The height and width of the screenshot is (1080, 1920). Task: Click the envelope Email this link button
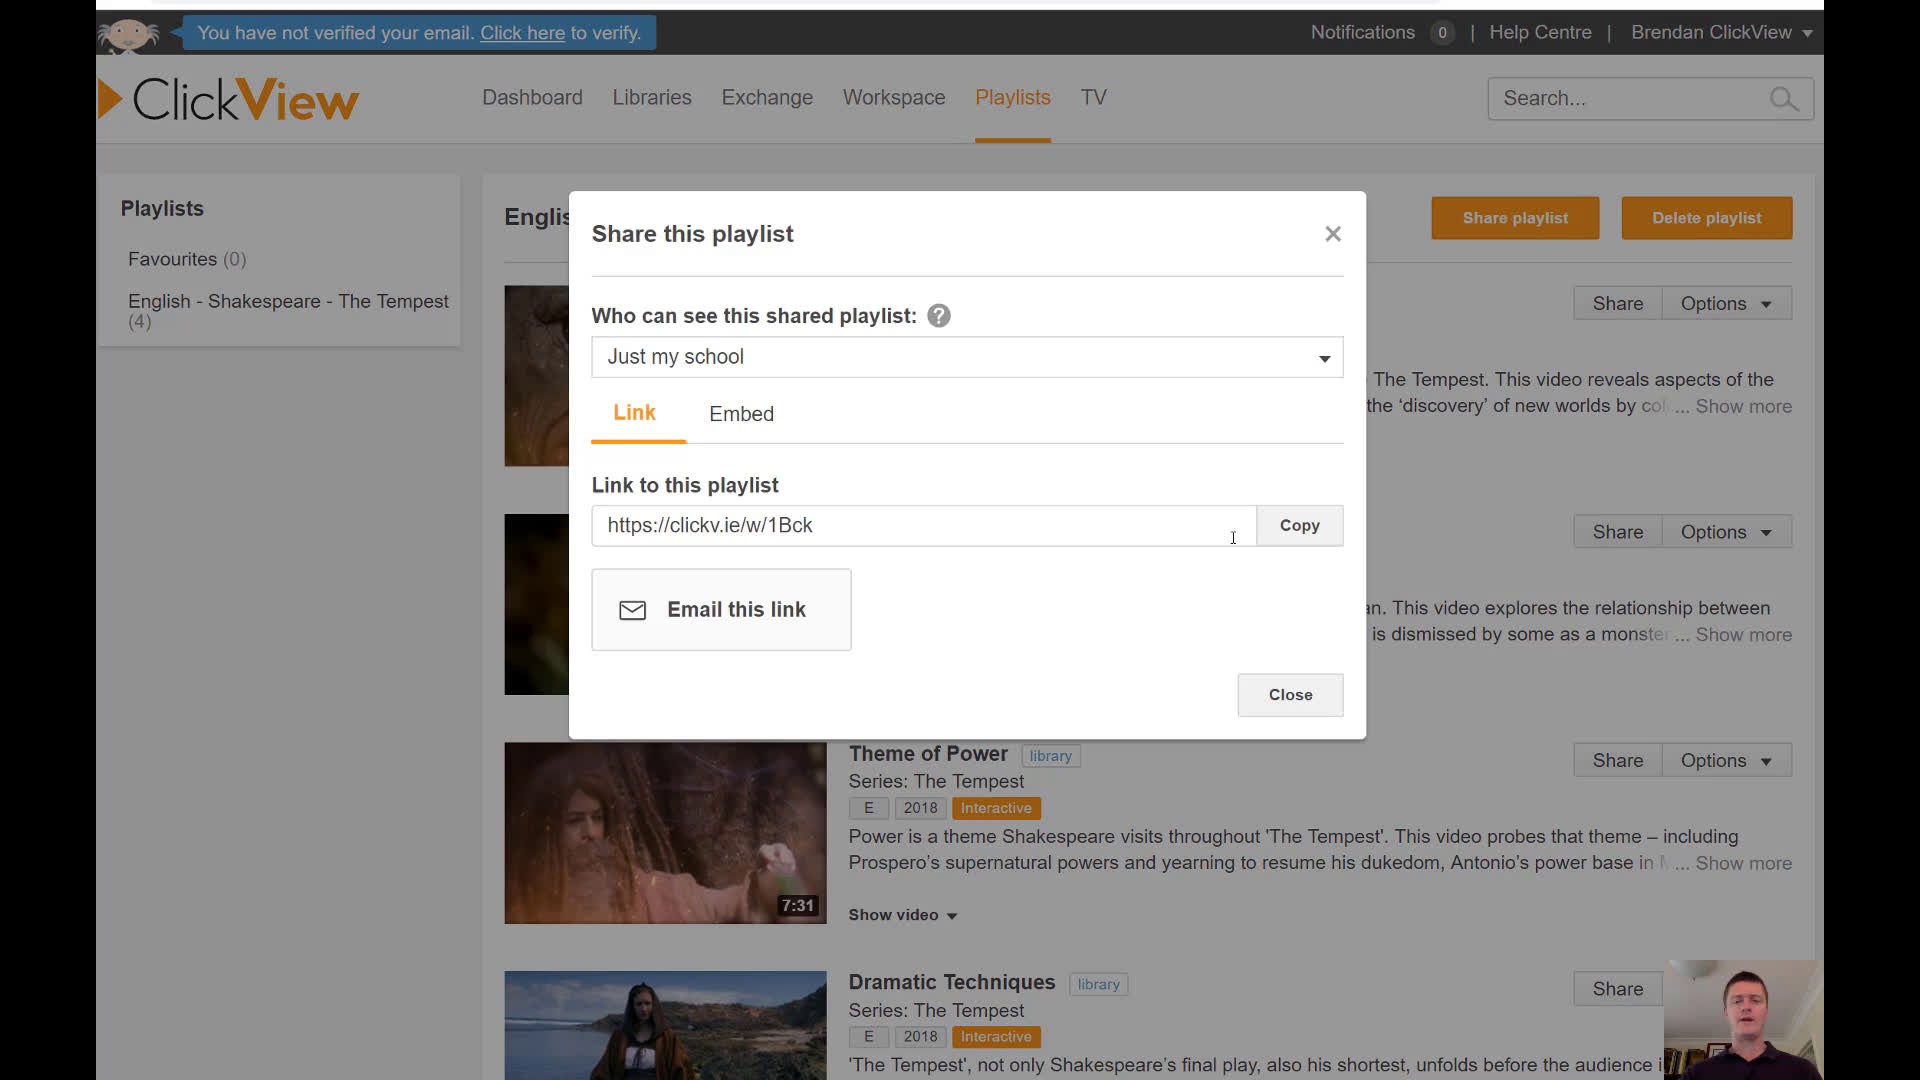[721, 610]
